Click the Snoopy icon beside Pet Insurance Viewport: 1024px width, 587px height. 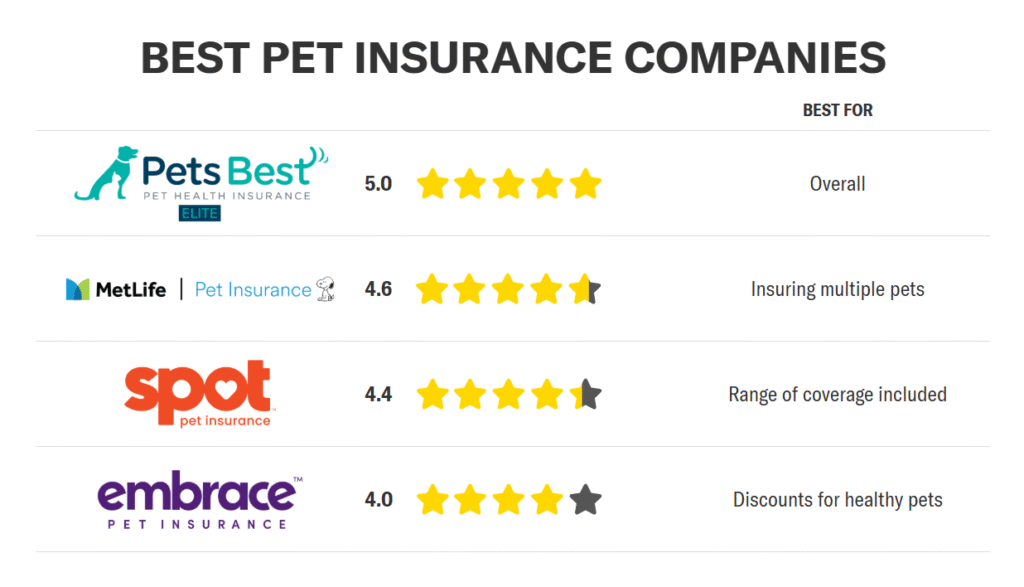pyautogui.click(x=326, y=289)
